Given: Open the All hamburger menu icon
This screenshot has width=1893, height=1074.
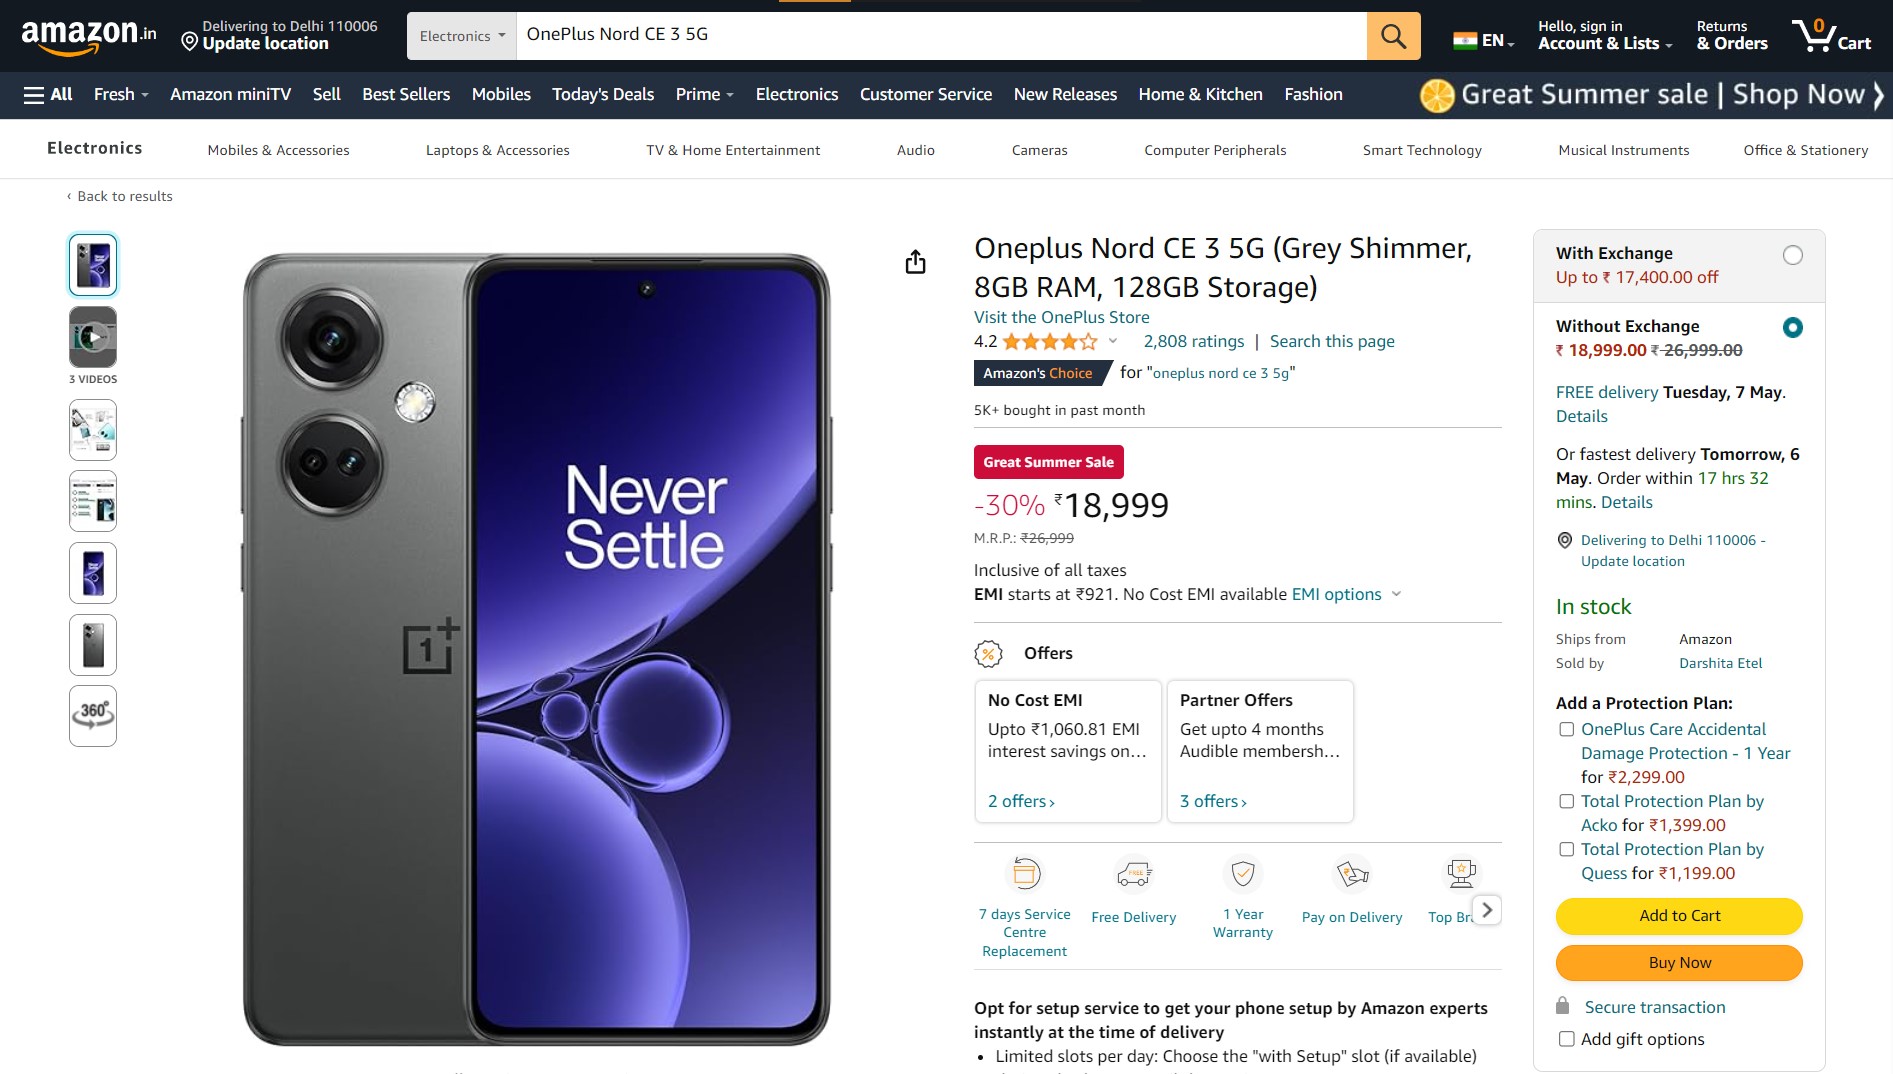Looking at the screenshot, I should 35,93.
